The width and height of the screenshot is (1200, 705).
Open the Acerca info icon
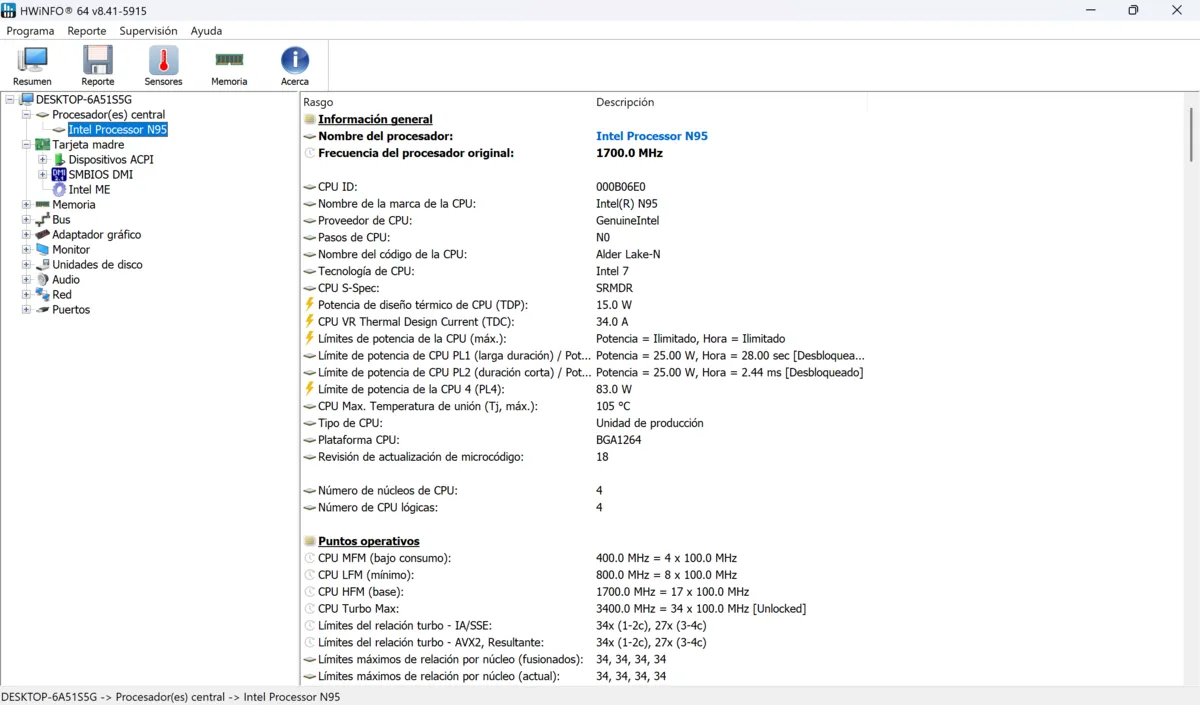pos(294,62)
